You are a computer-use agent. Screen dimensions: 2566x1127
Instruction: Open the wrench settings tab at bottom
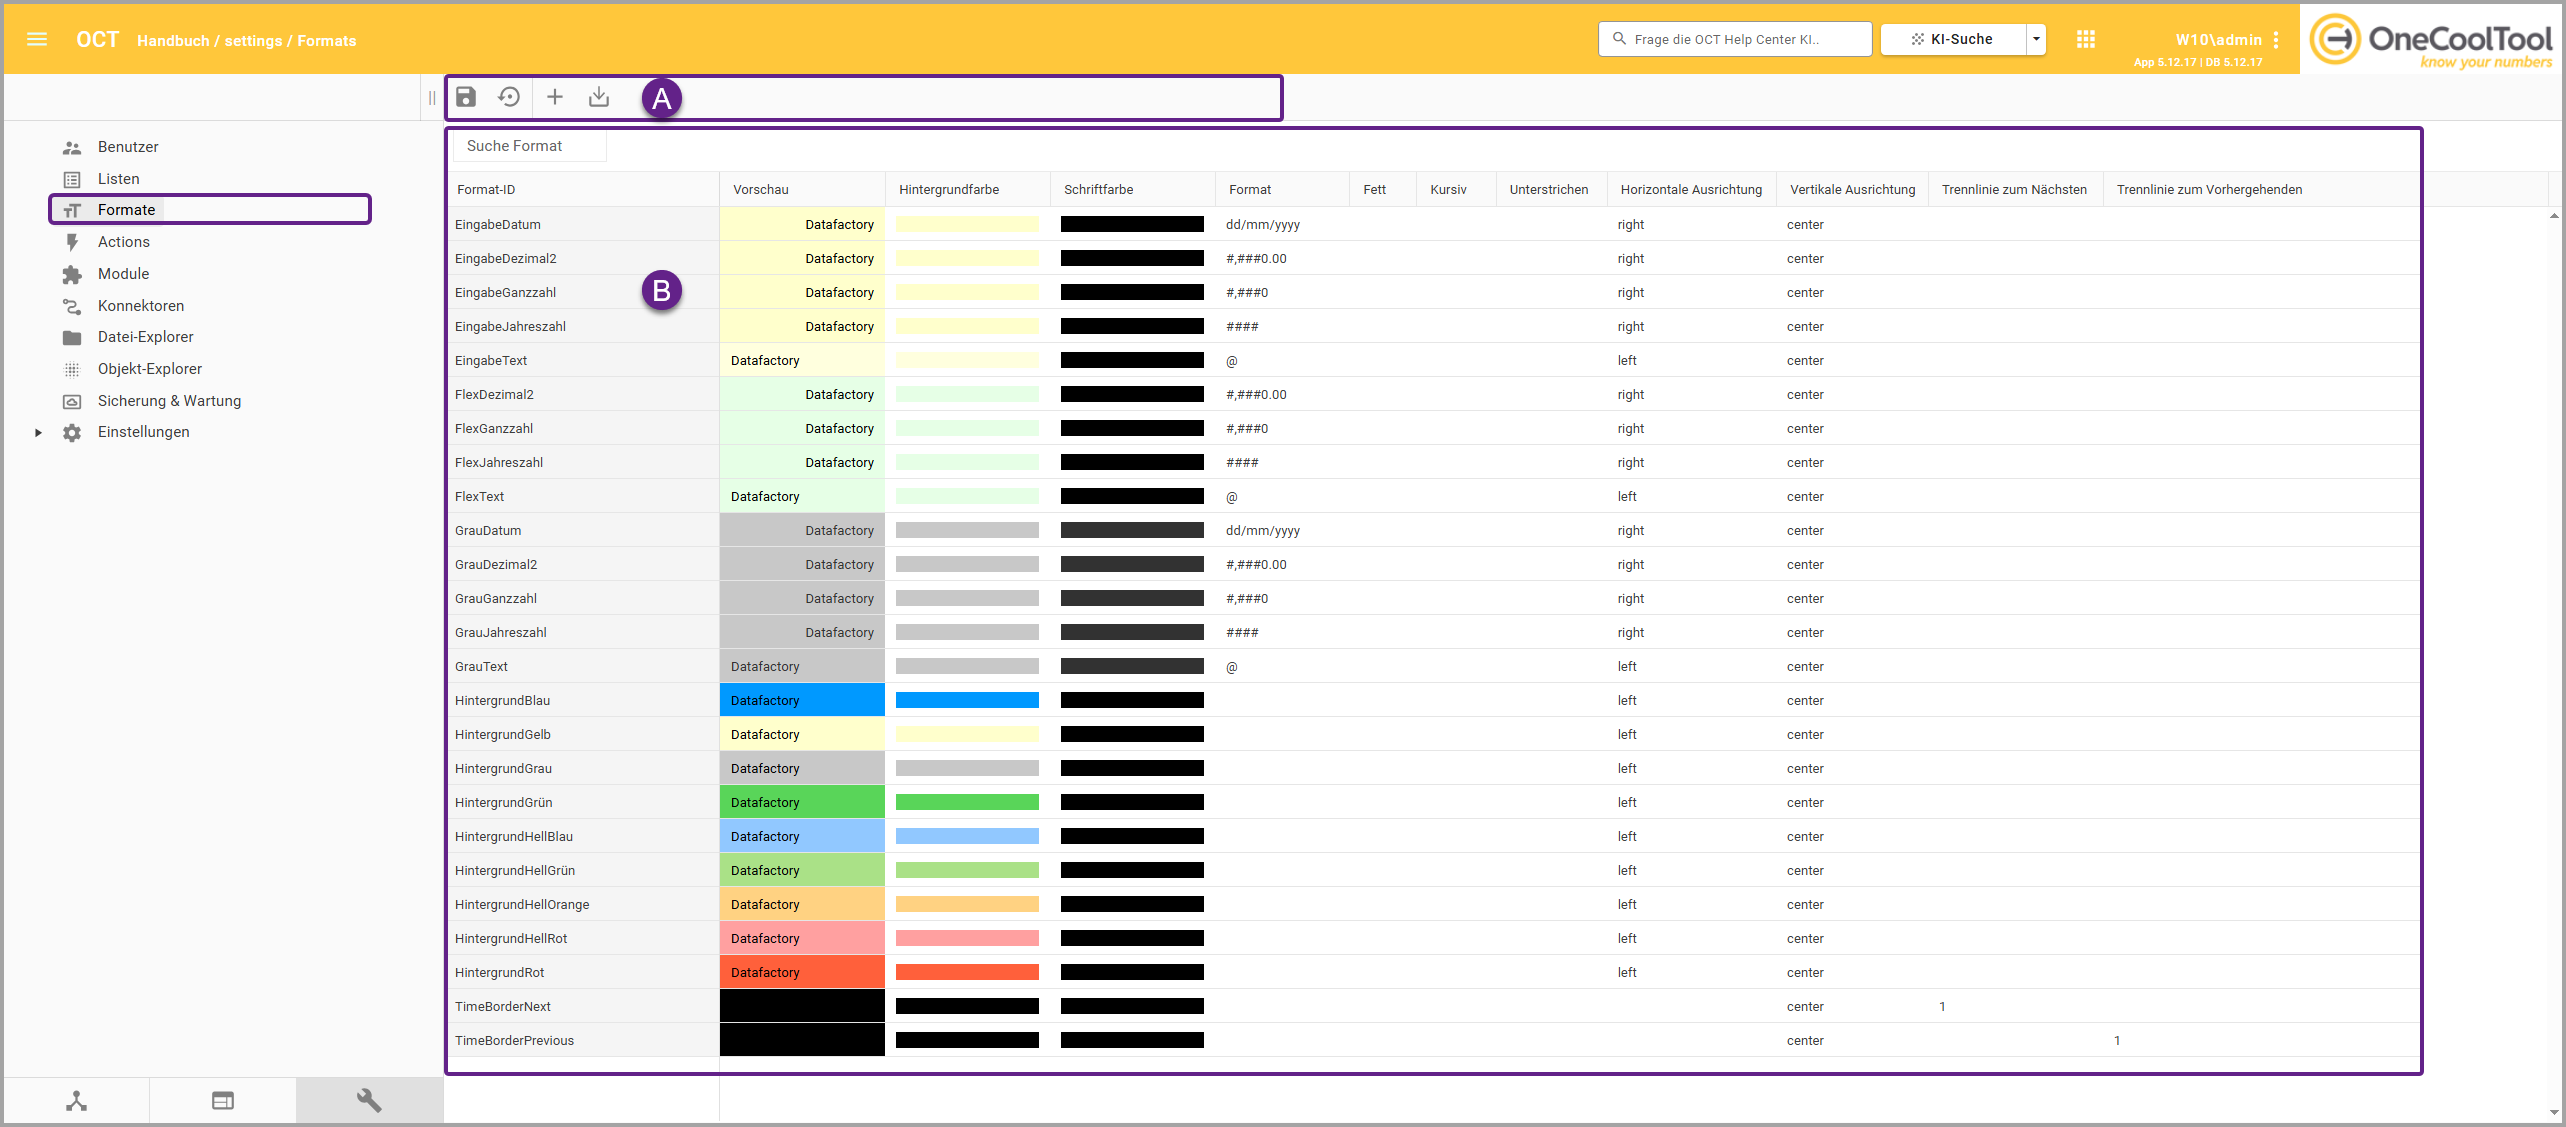point(369,1100)
